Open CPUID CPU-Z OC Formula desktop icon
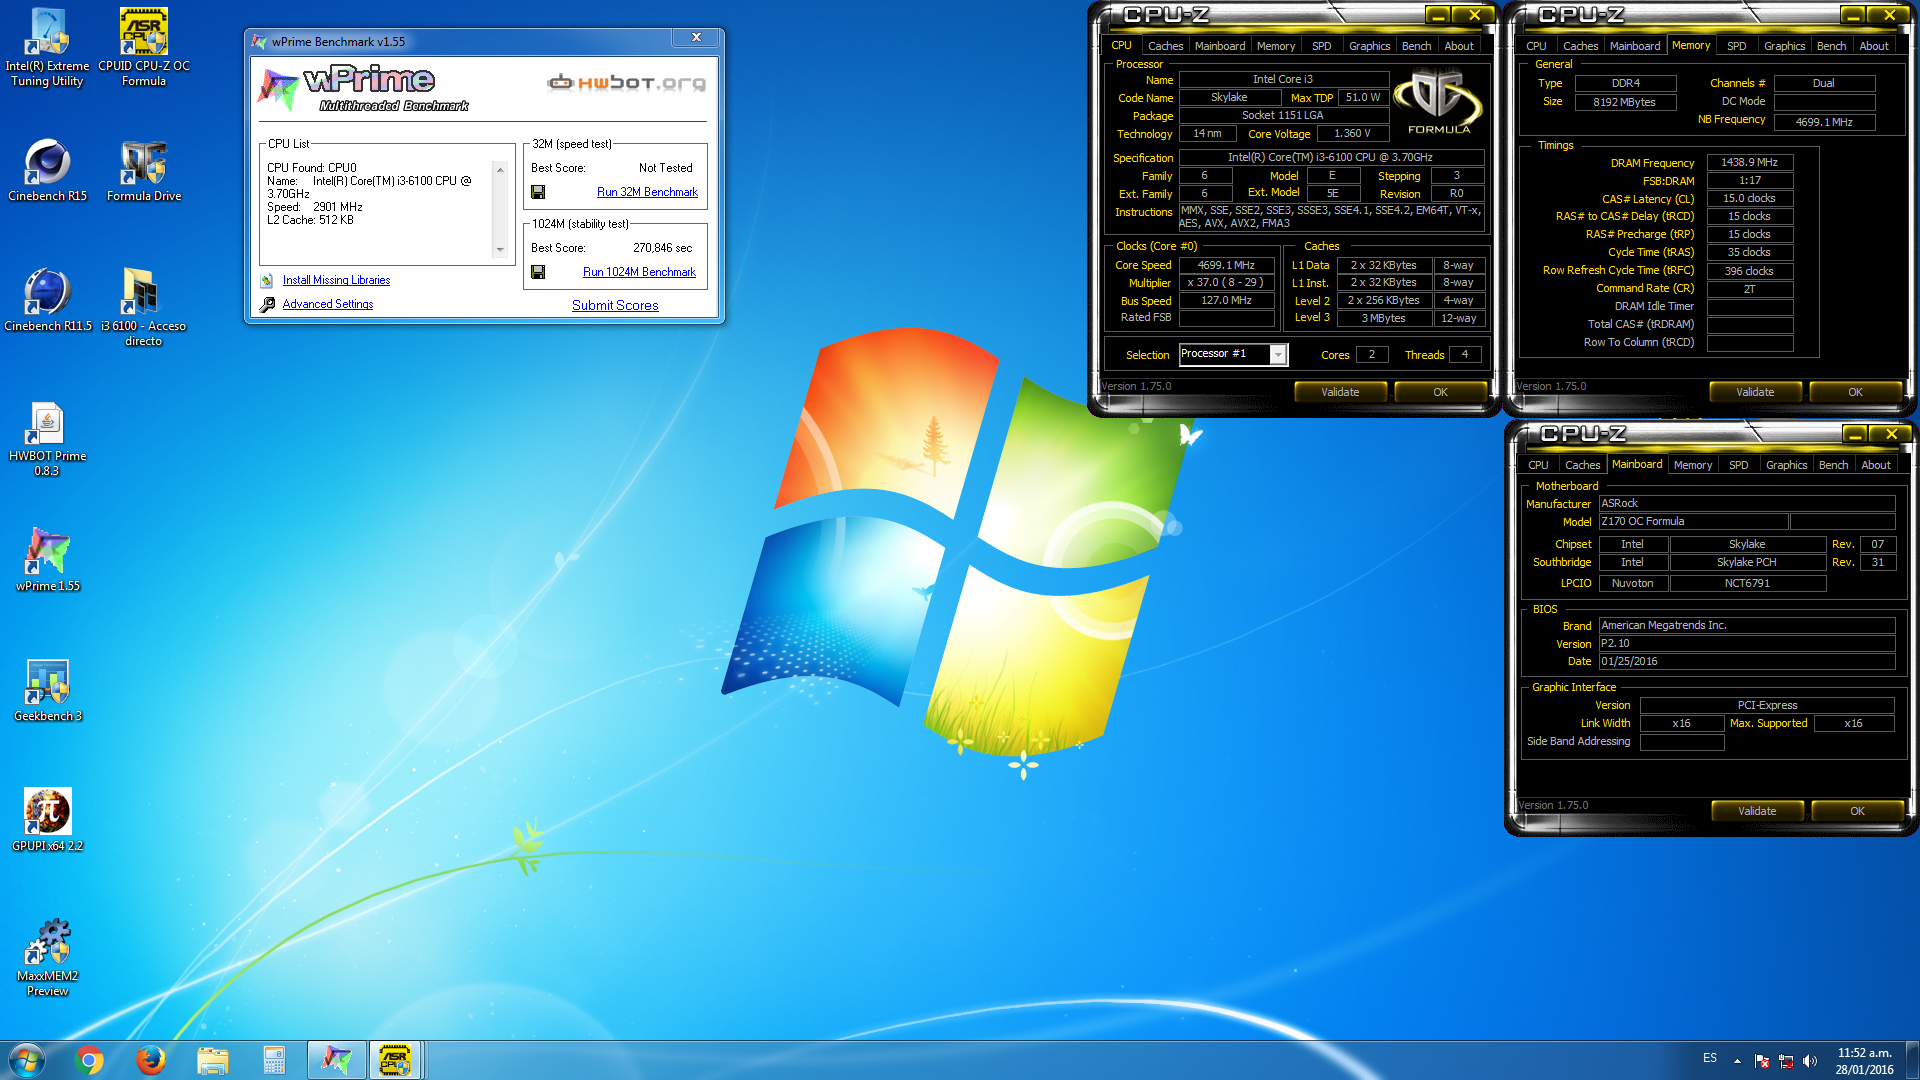Screen dimensions: 1920x1080 click(144, 47)
